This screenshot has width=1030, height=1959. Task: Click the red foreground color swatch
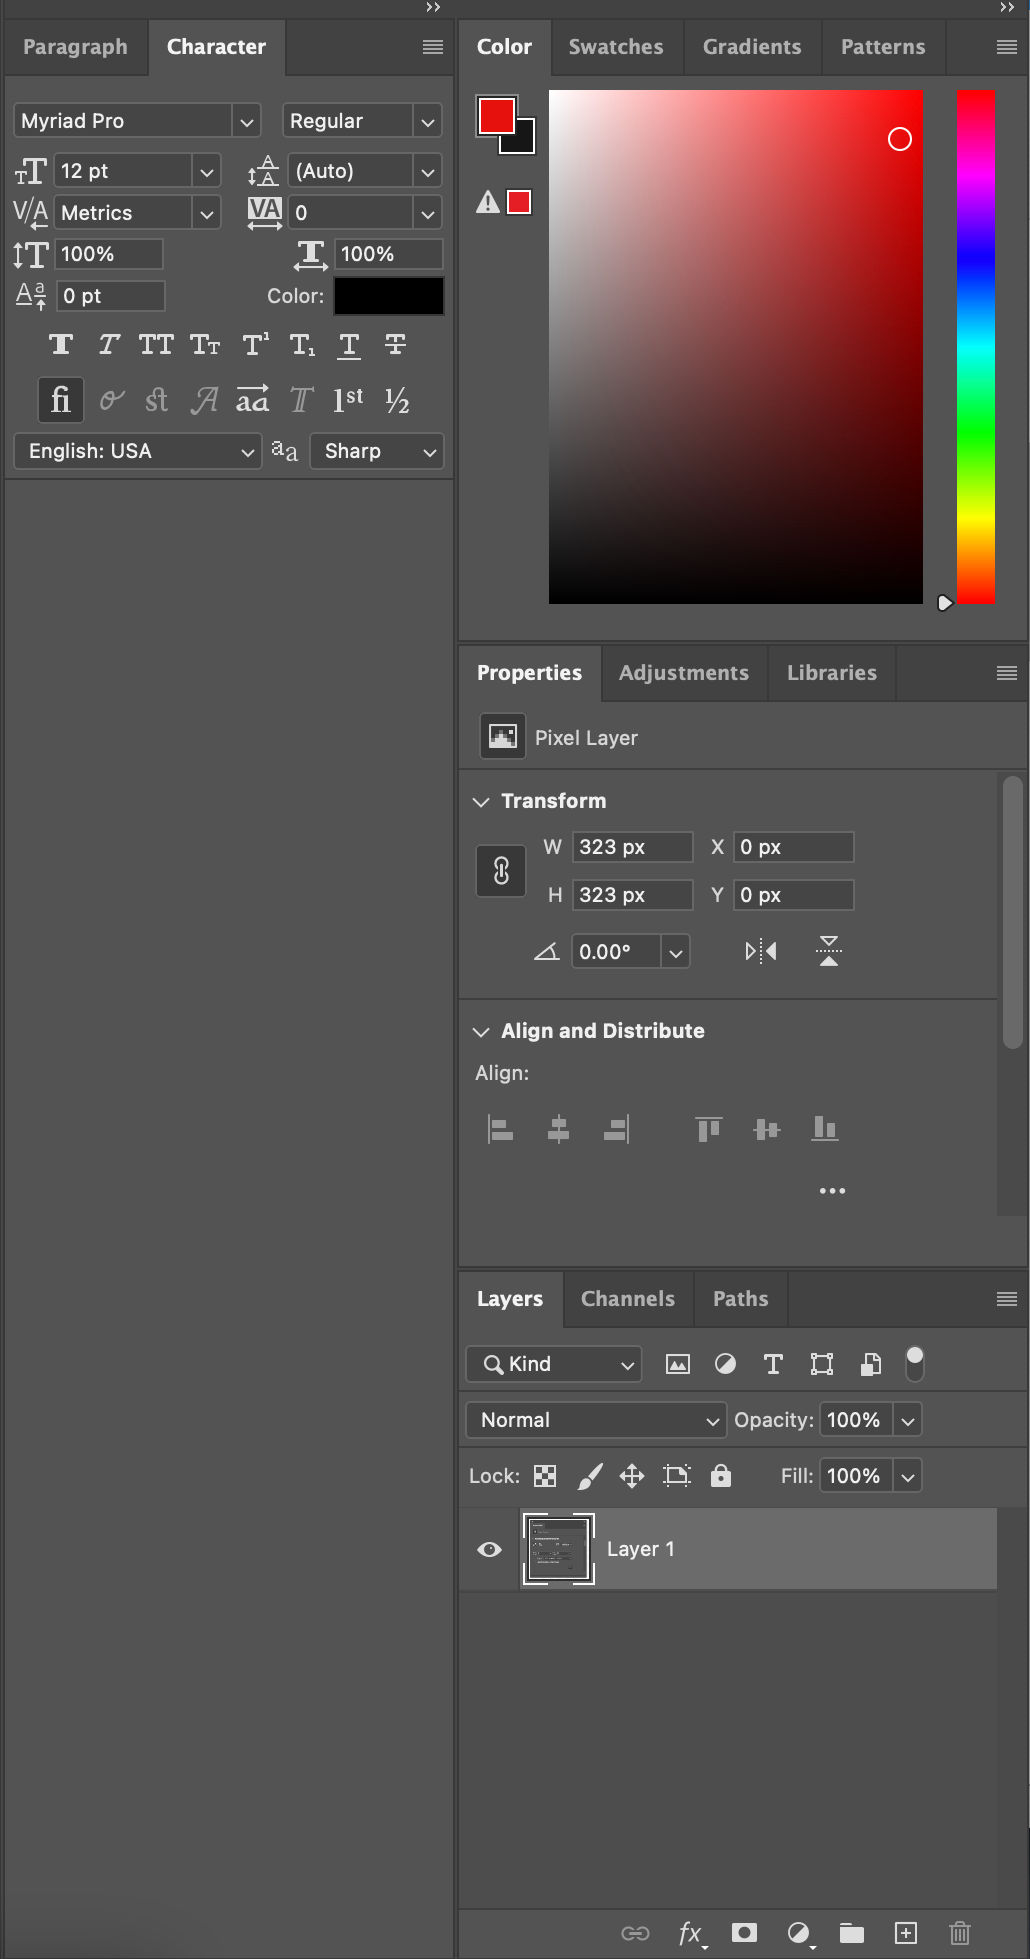pyautogui.click(x=496, y=116)
